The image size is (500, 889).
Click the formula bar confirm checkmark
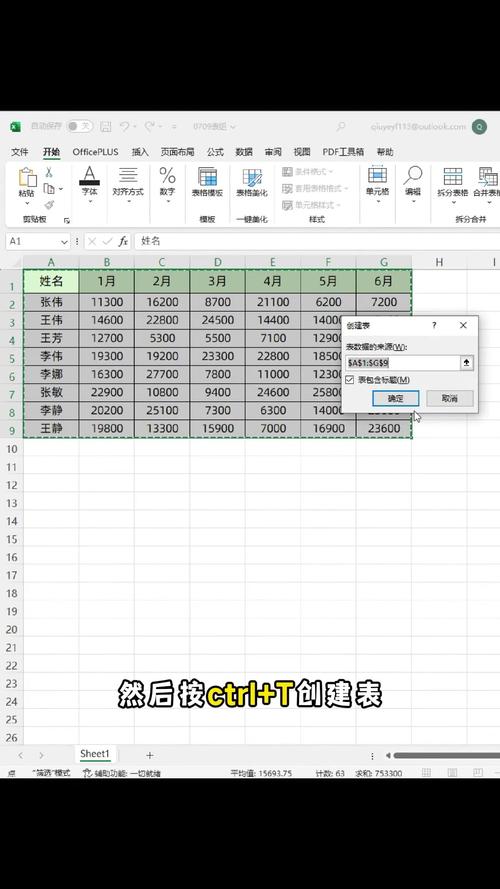(107, 242)
